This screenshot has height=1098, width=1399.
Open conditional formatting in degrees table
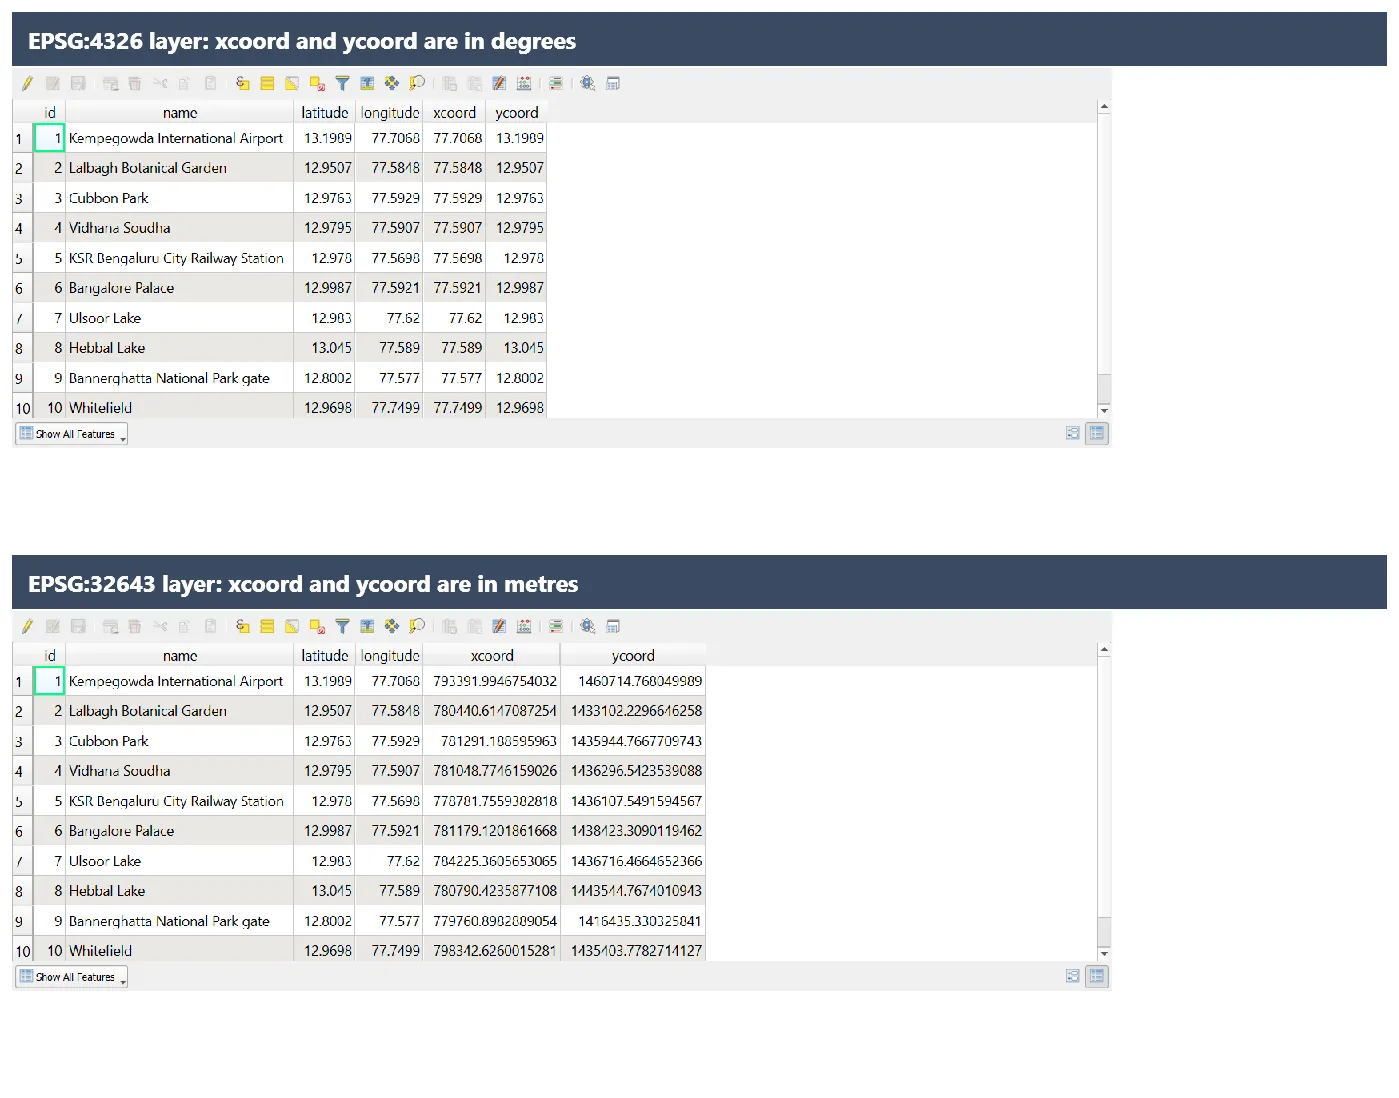556,83
